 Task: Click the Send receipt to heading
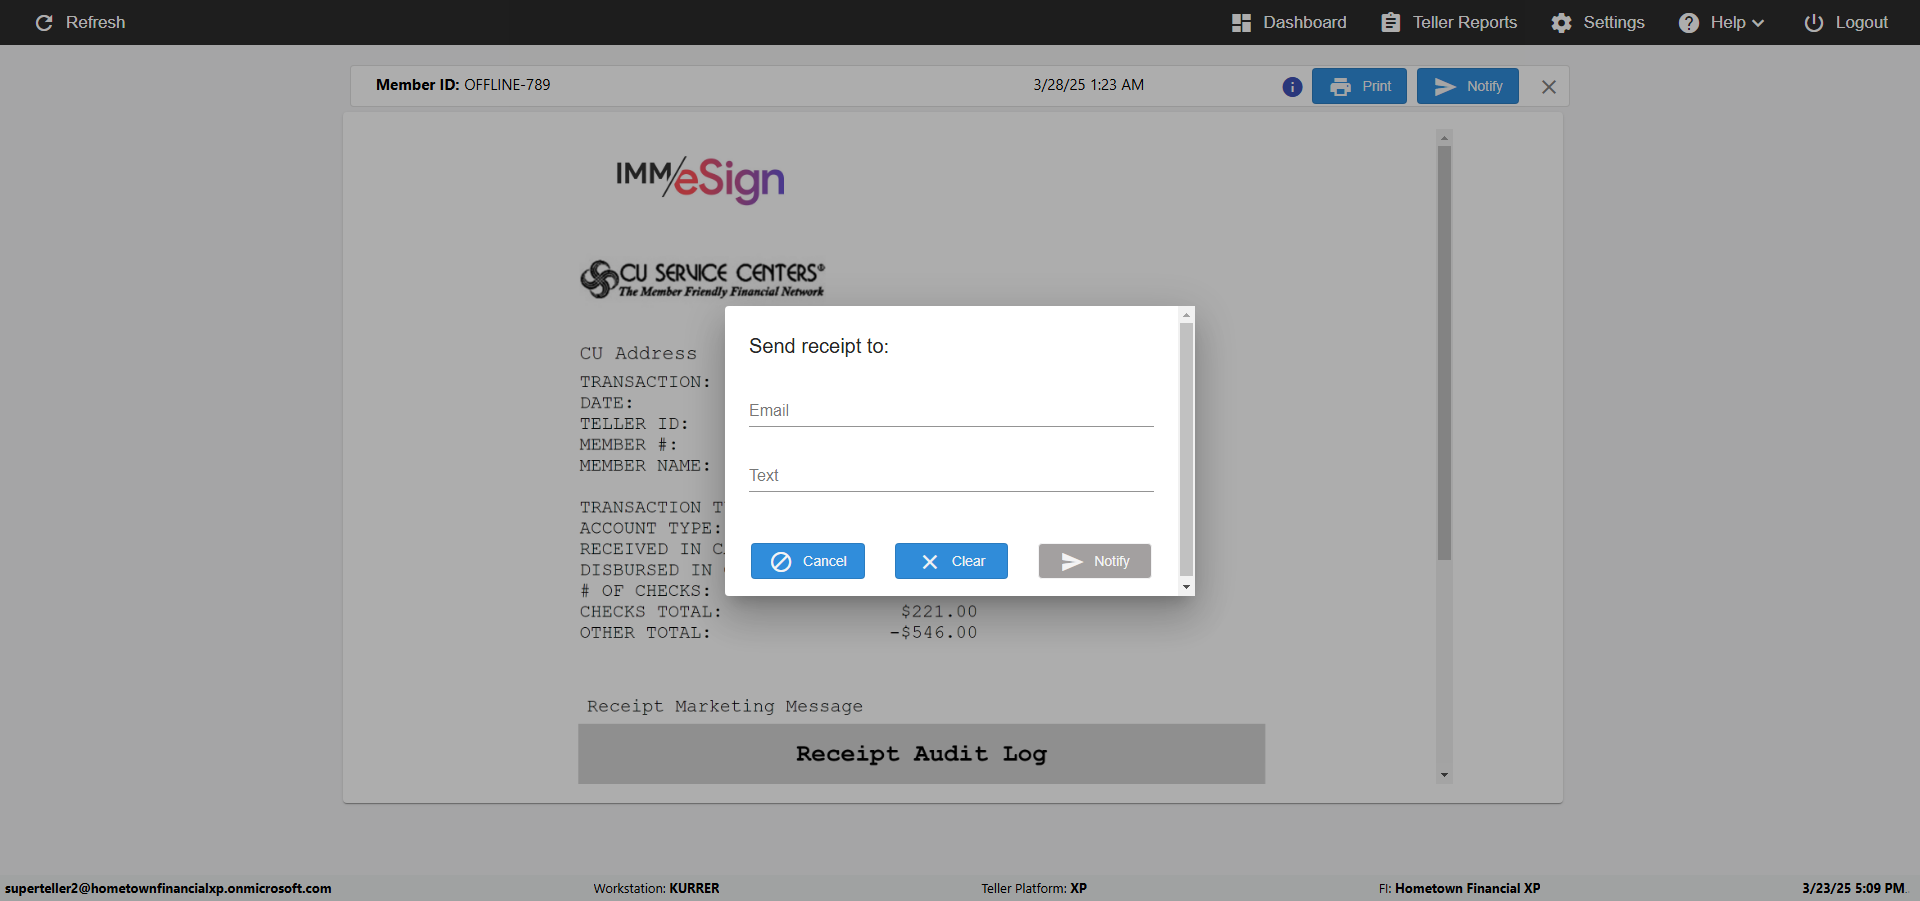click(819, 346)
